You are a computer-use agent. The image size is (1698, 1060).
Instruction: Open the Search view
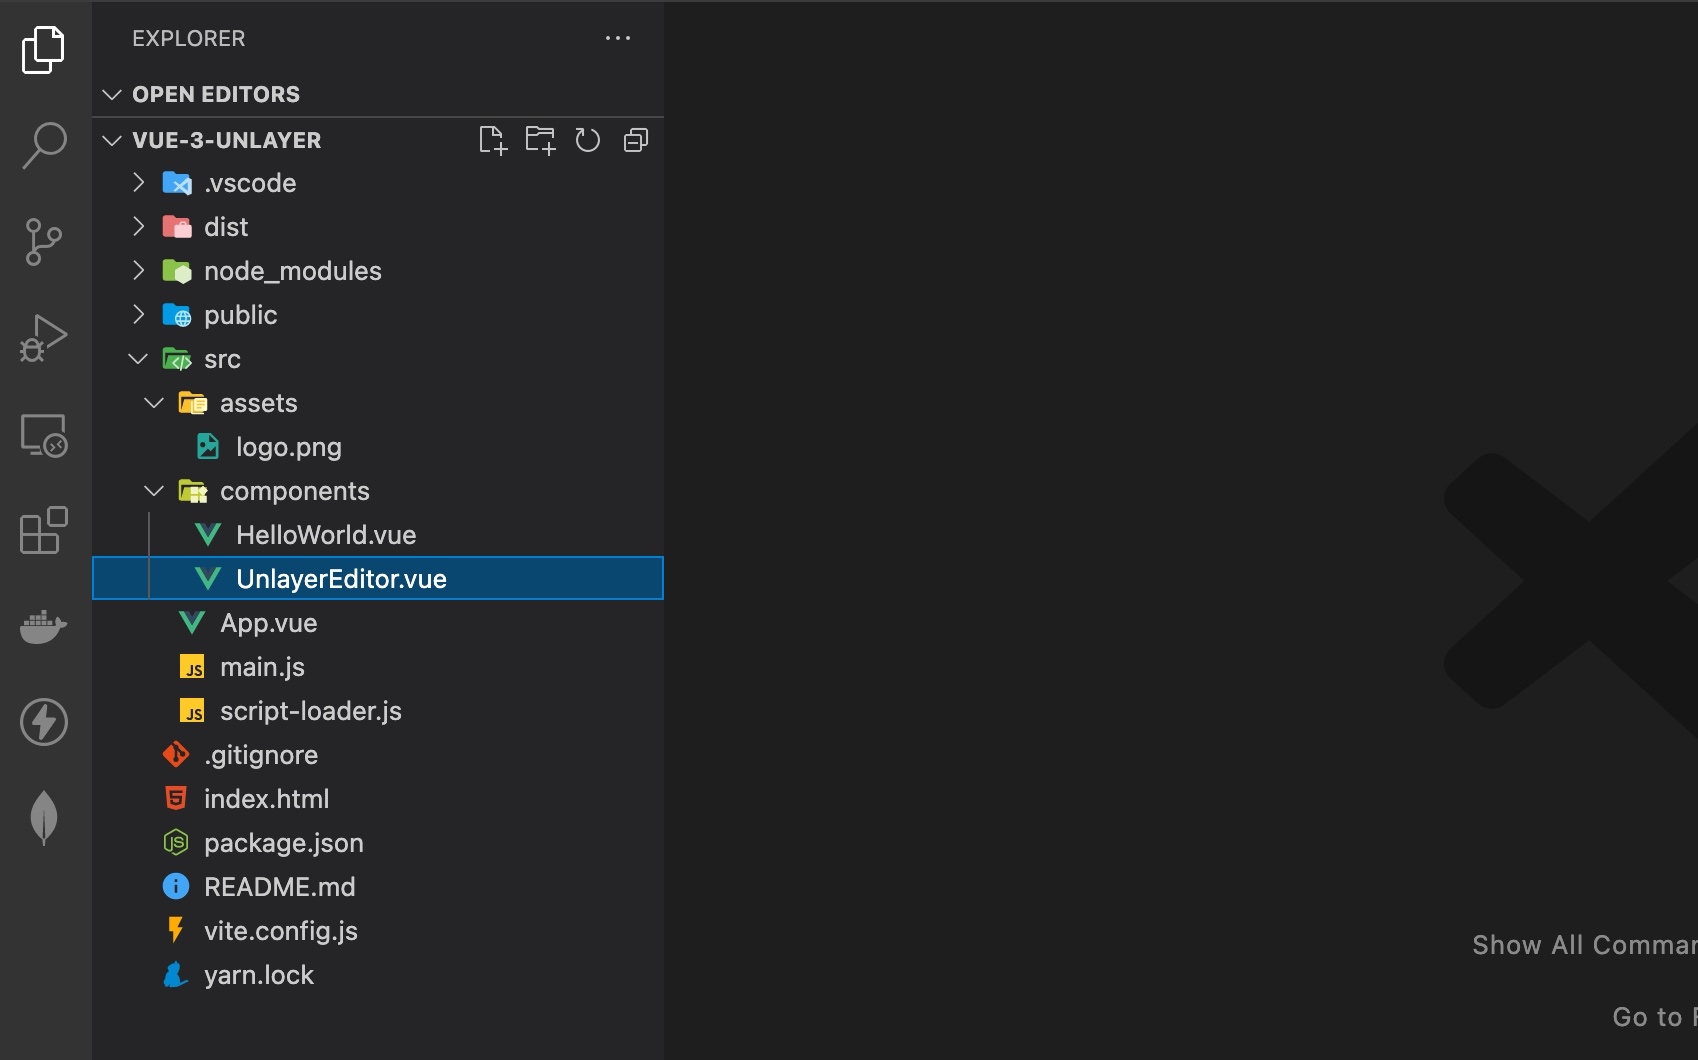(44, 146)
